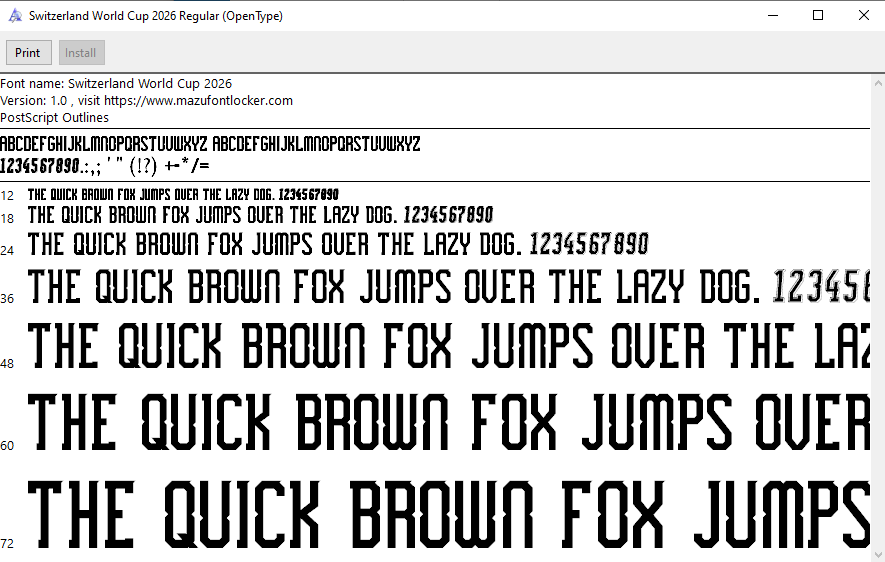Viewport: 885px width, 562px height.
Task: Click the "PostScript Outlines" text
Action: pyautogui.click(x=54, y=118)
